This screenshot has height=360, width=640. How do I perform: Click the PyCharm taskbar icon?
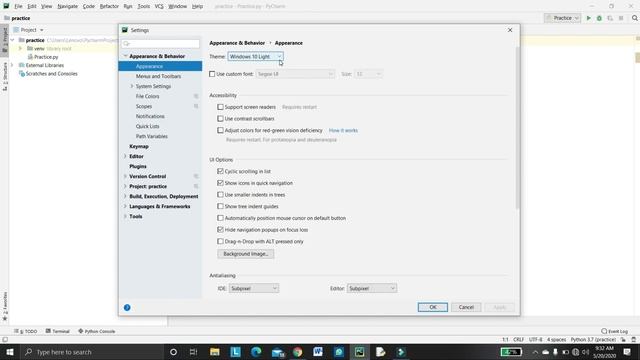tap(360, 352)
